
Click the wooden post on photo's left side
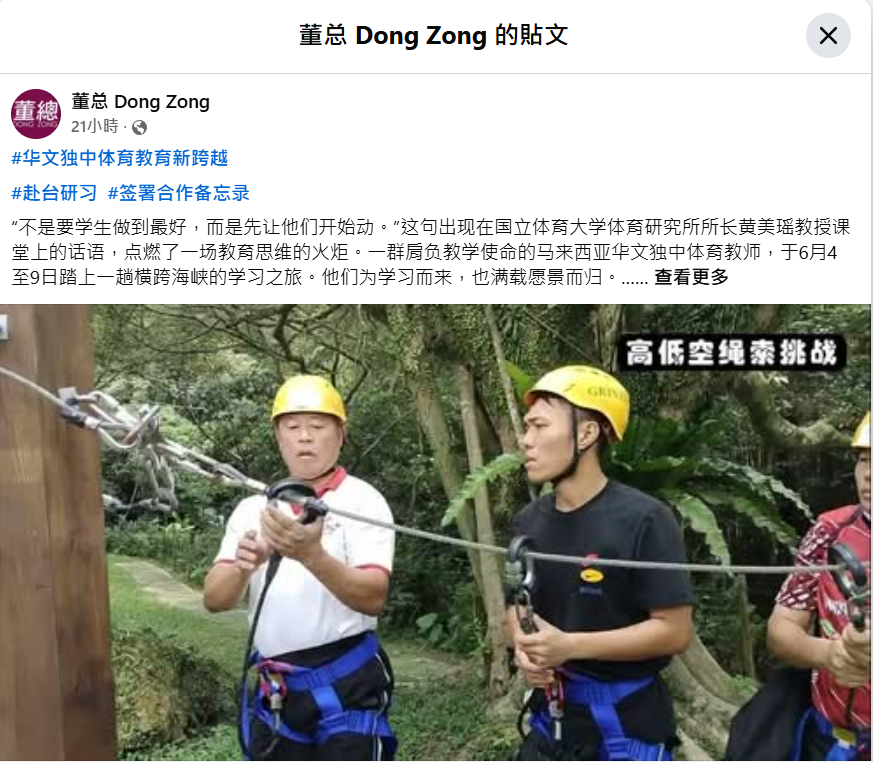tap(53, 533)
